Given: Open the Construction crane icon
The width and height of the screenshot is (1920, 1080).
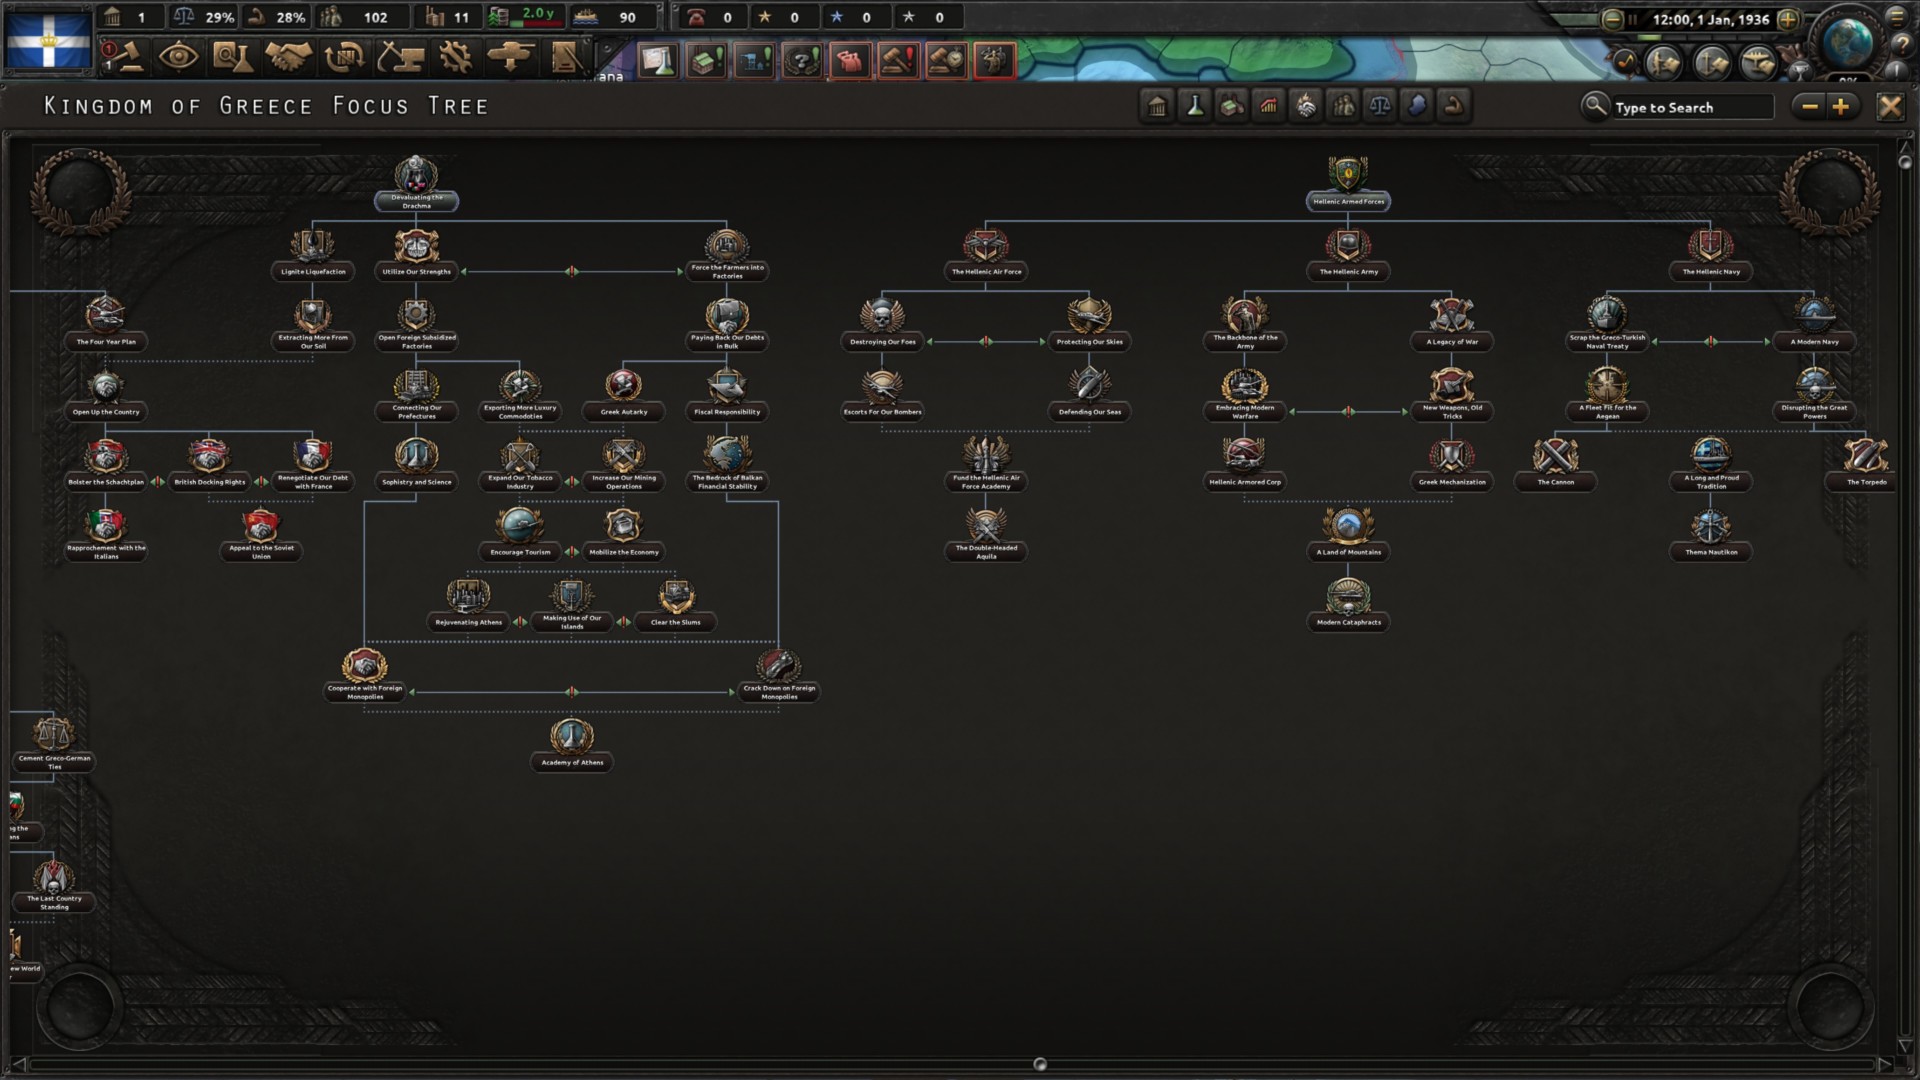Looking at the screenshot, I should tap(399, 57).
